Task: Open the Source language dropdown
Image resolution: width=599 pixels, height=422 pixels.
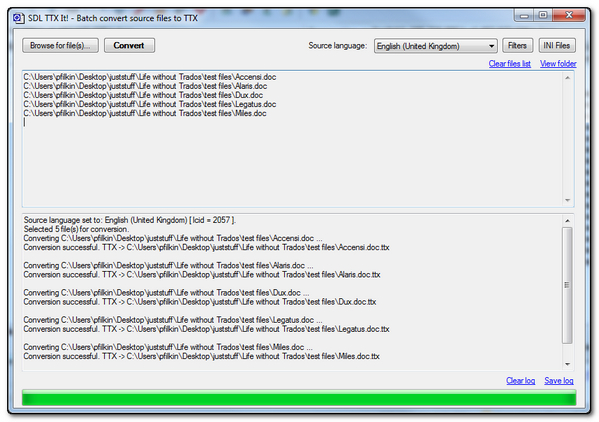Action: (435, 46)
